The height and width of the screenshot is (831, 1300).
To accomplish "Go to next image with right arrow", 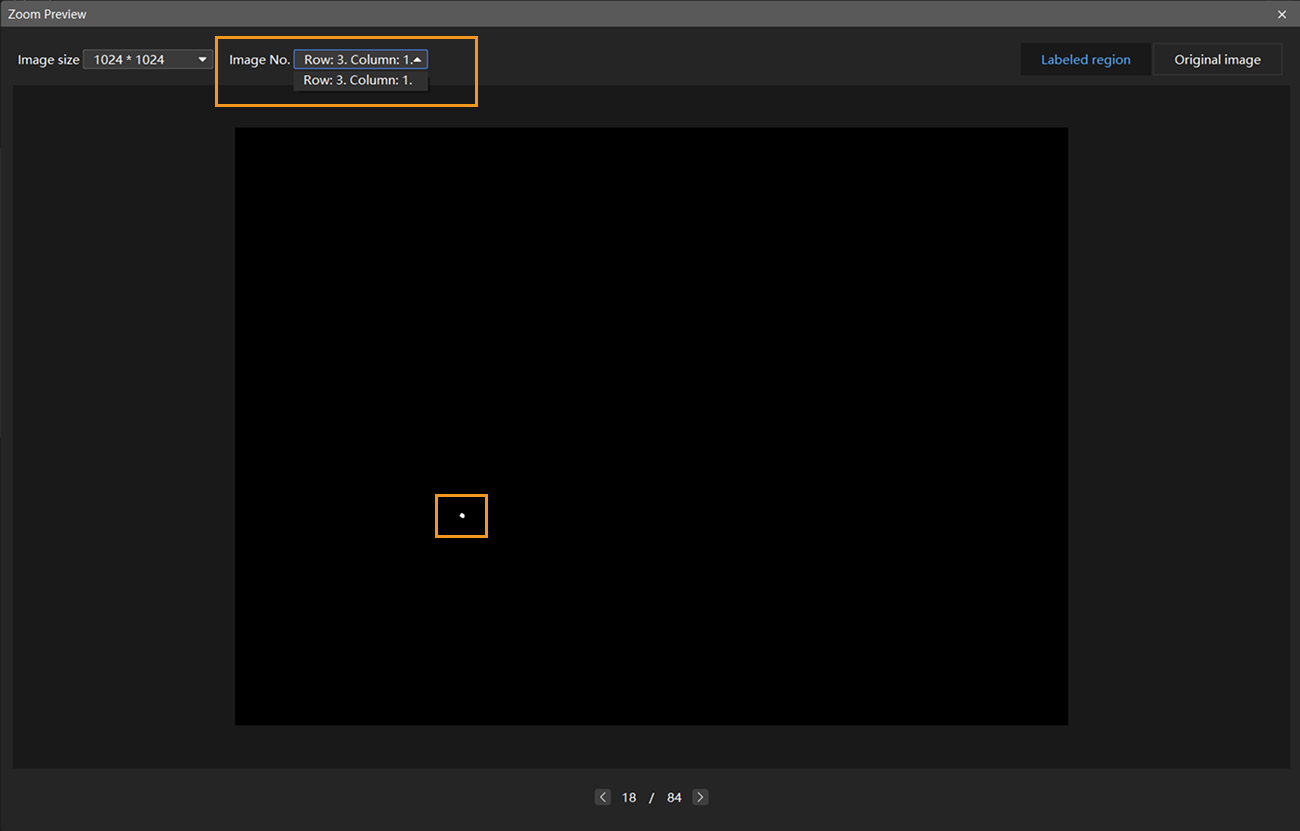I will tap(700, 797).
